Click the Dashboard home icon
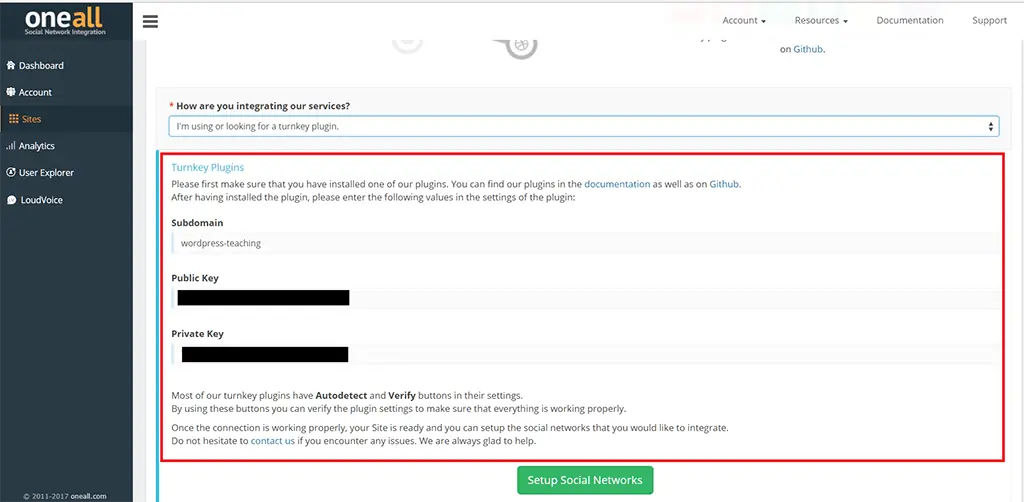 click(x=10, y=65)
